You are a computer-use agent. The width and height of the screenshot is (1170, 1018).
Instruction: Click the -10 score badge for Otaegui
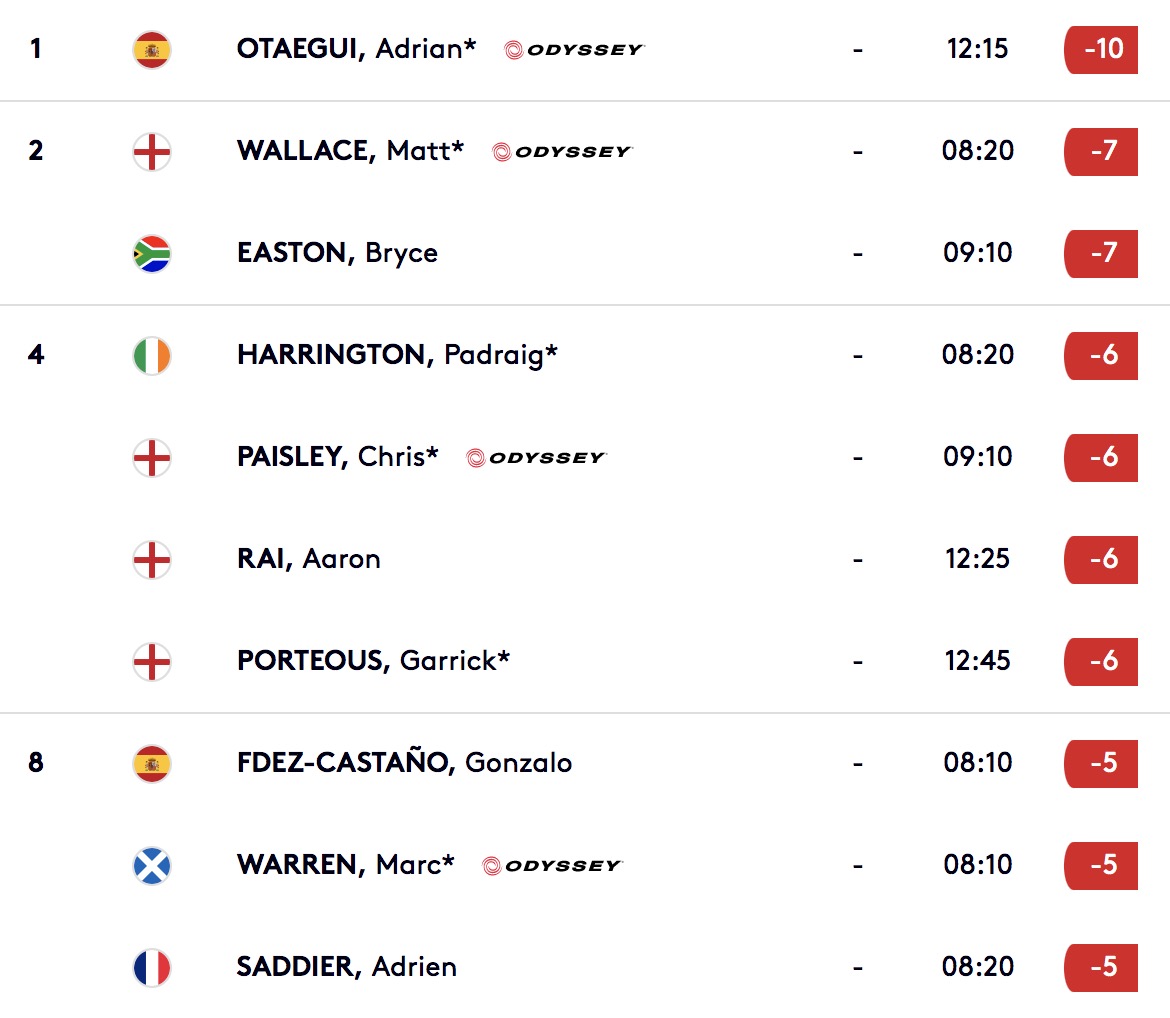pos(1101,50)
